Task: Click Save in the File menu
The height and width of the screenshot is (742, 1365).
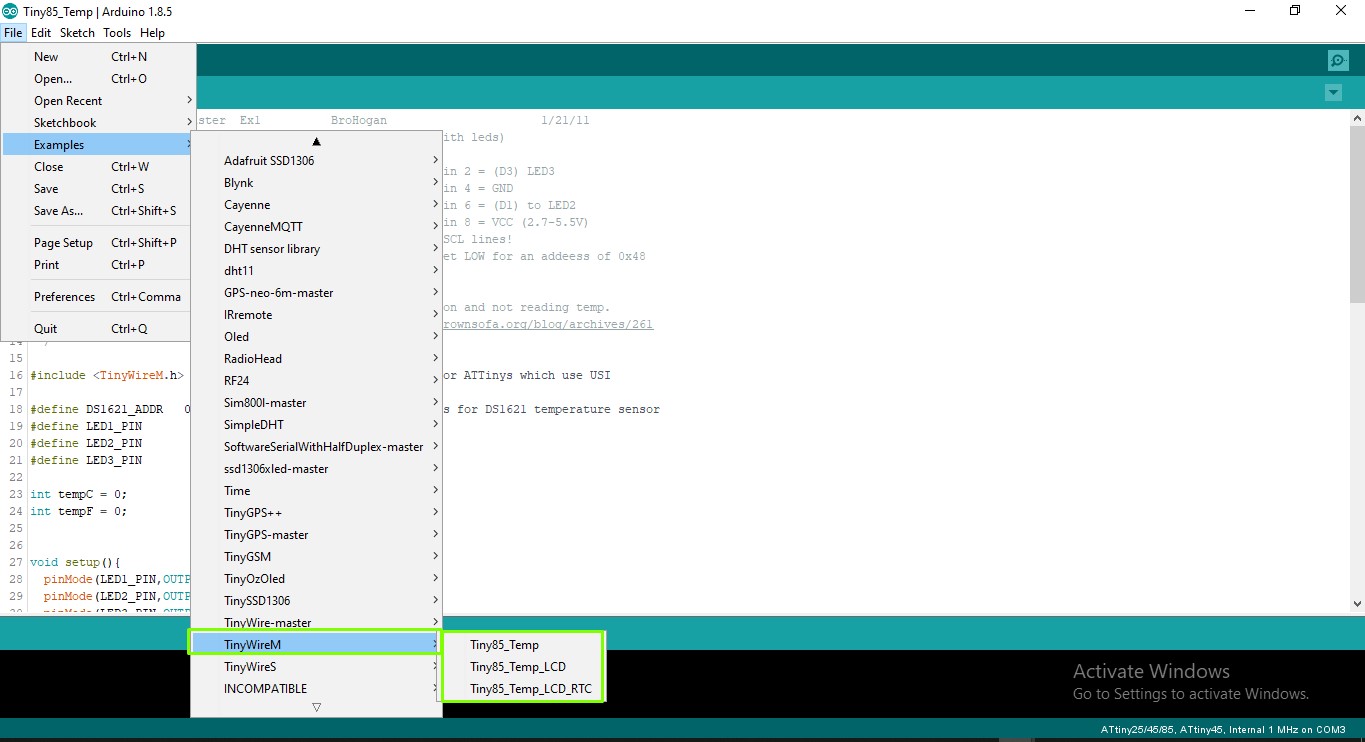Action: [x=98, y=189]
